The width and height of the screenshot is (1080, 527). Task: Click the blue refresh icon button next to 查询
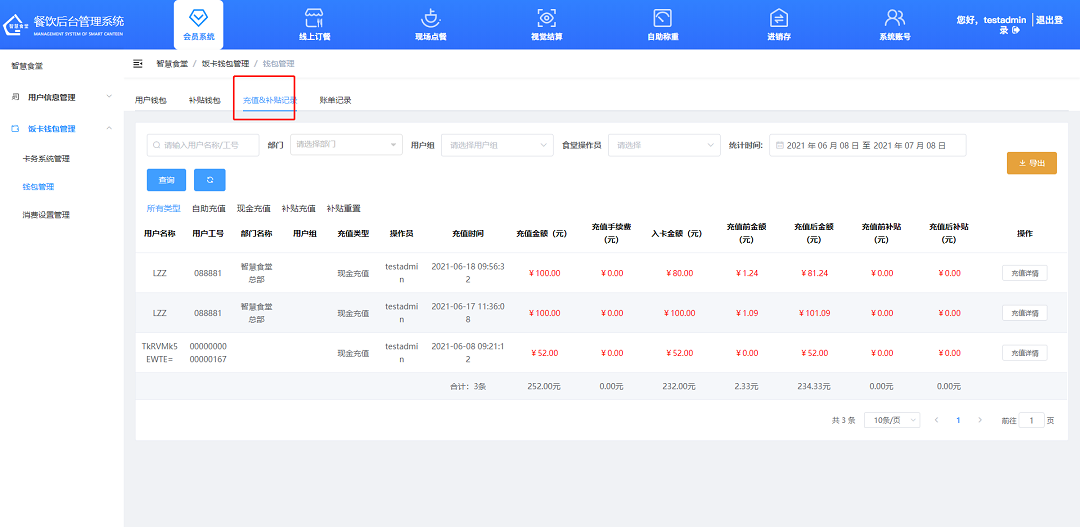[209, 180]
